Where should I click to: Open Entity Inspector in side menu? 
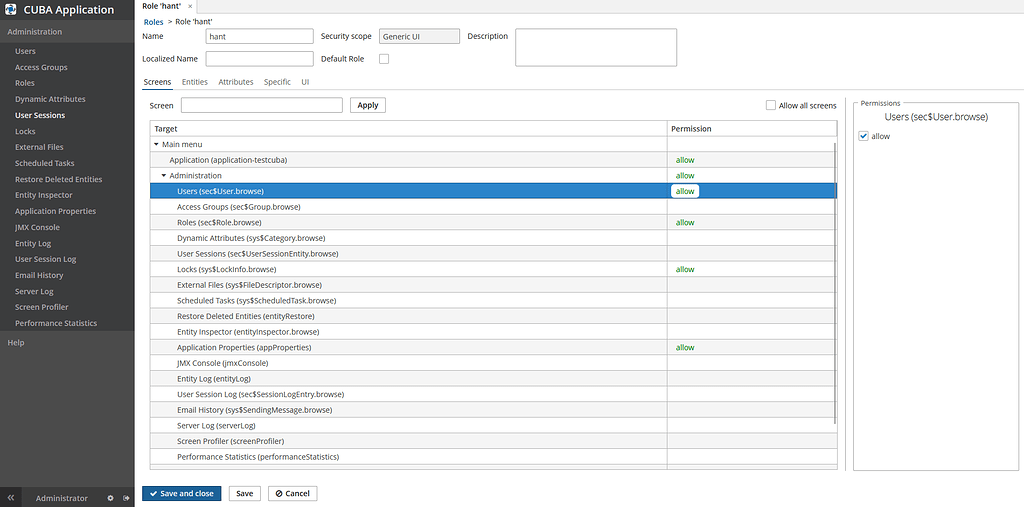pyautogui.click(x=44, y=195)
